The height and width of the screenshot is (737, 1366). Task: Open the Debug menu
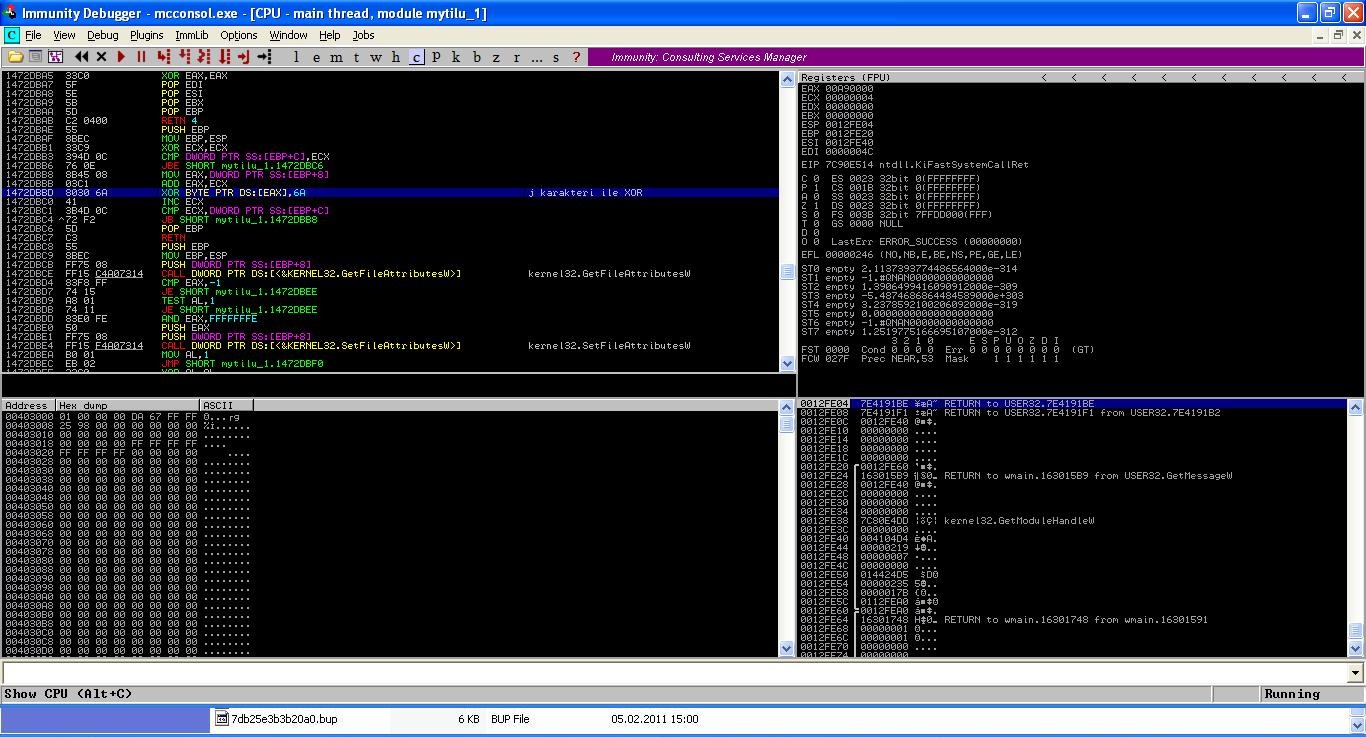(x=102, y=35)
